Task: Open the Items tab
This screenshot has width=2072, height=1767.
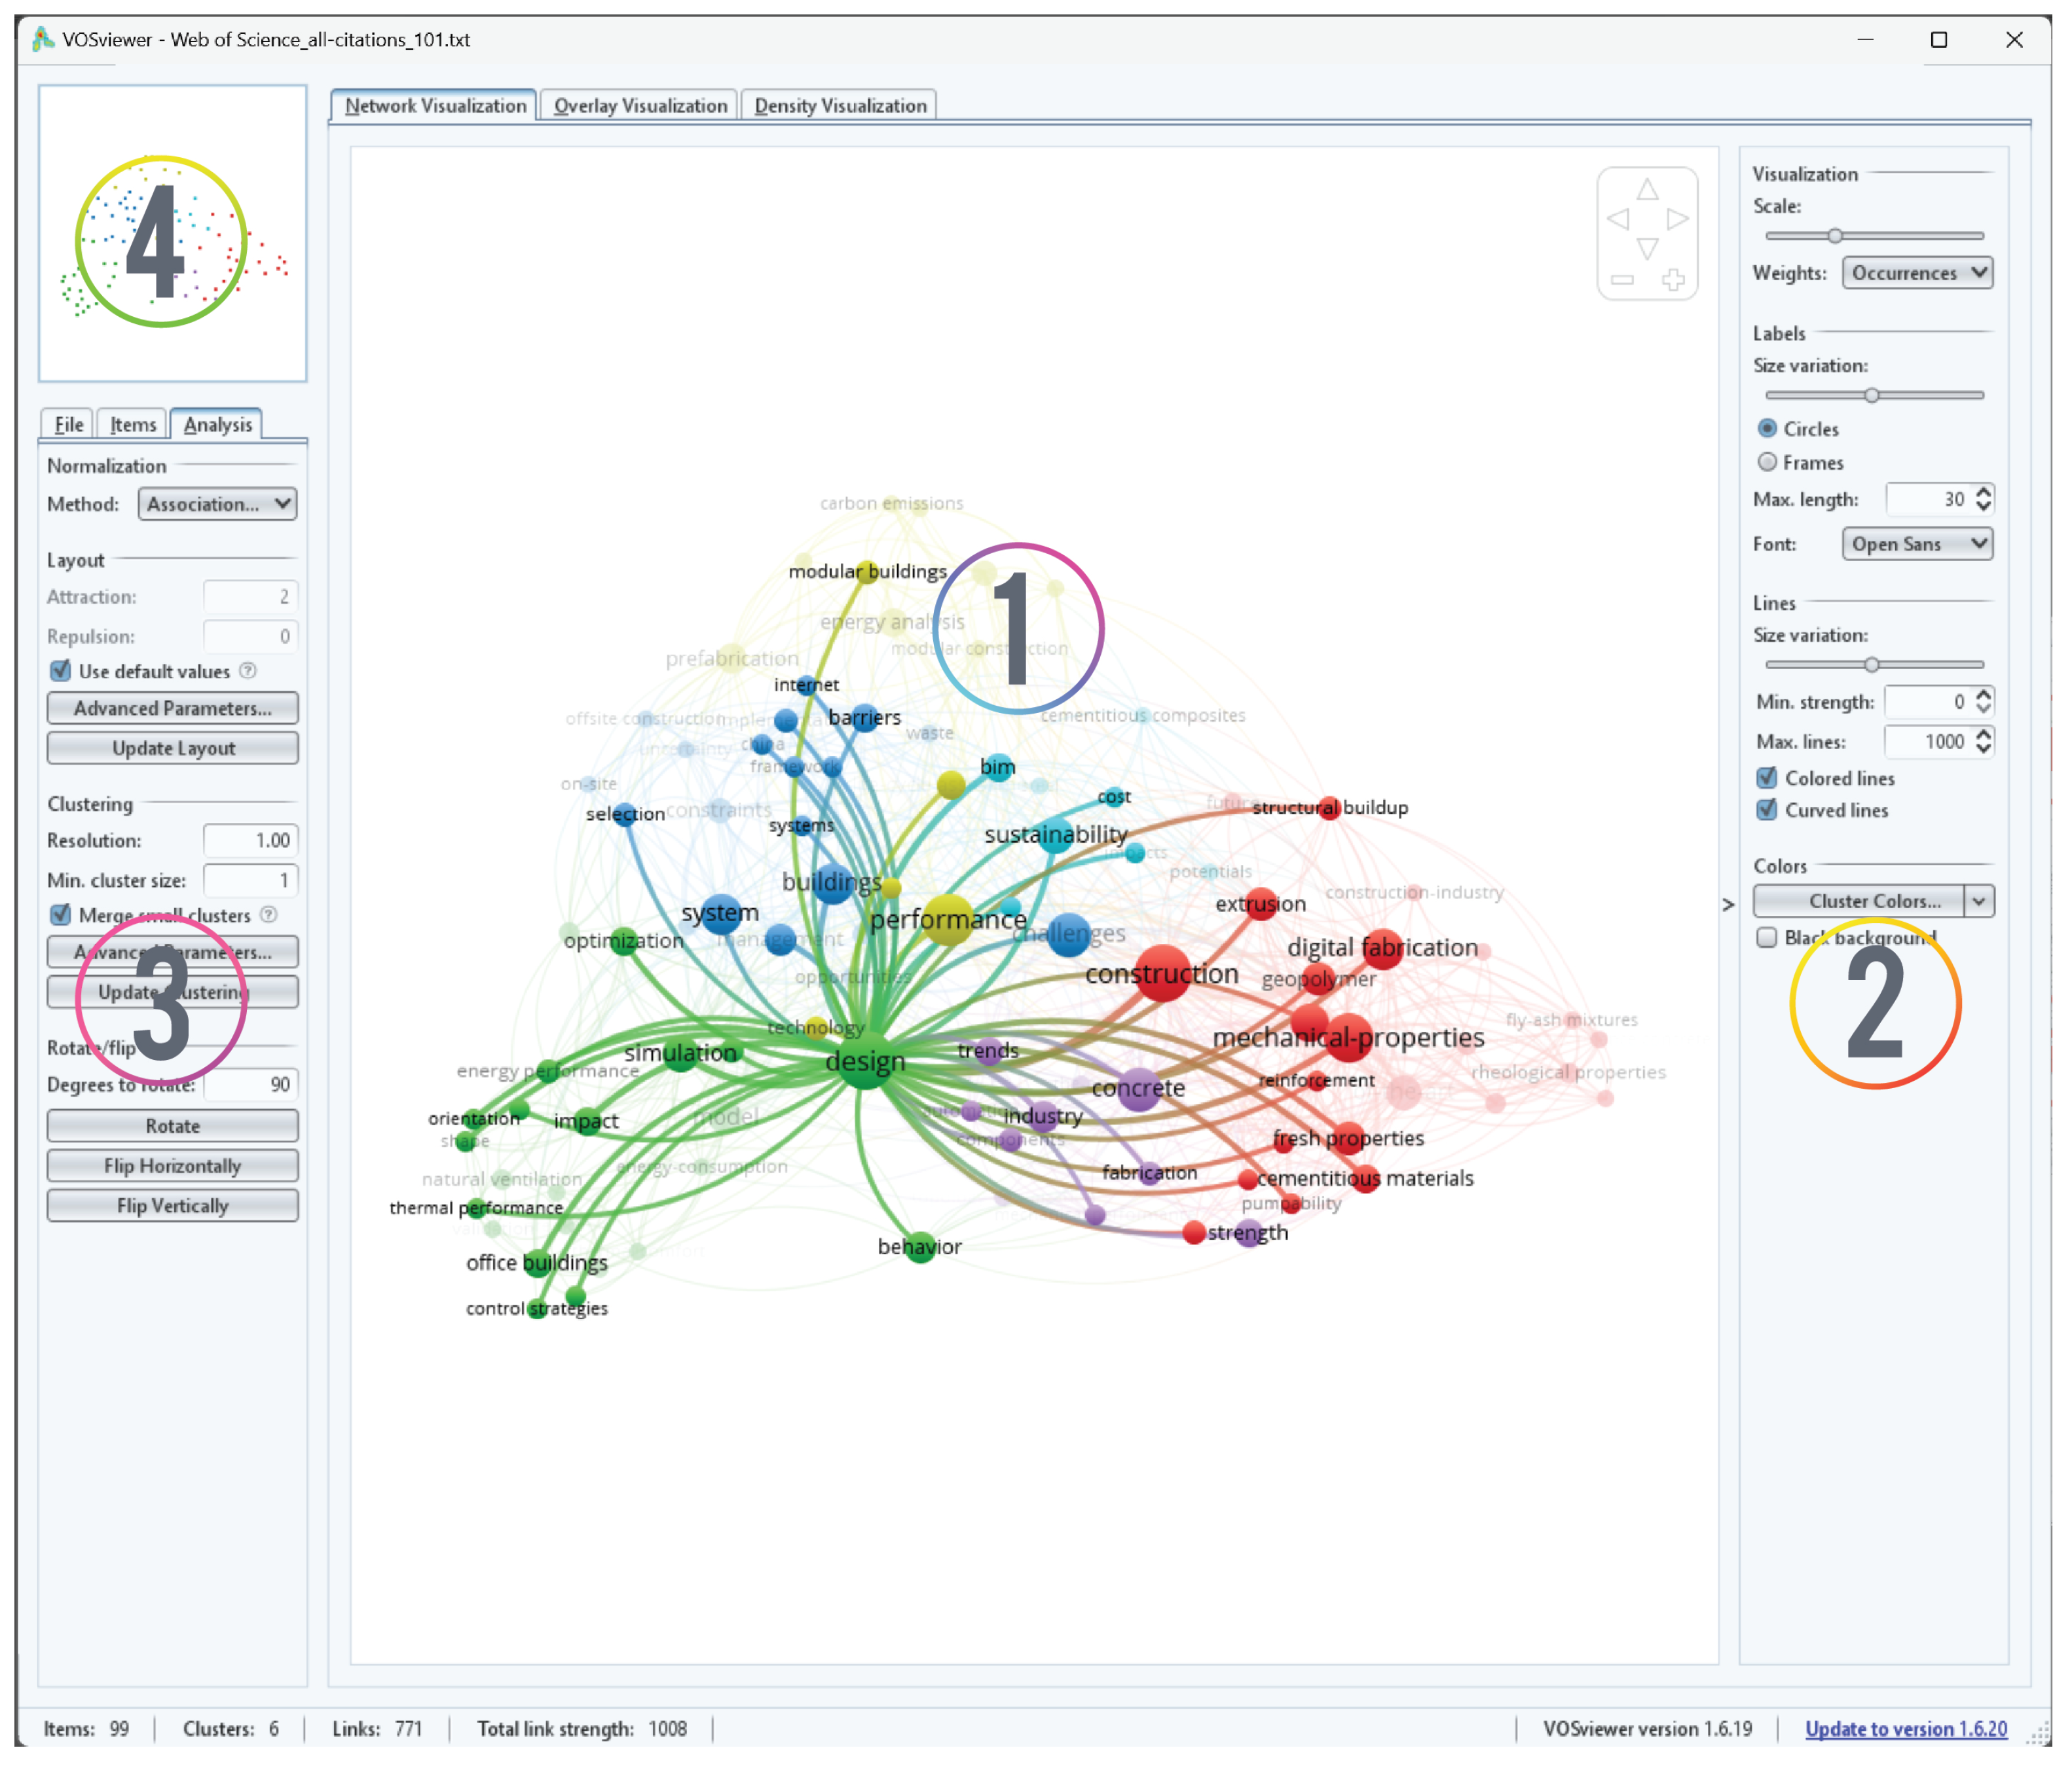Action: click(133, 424)
